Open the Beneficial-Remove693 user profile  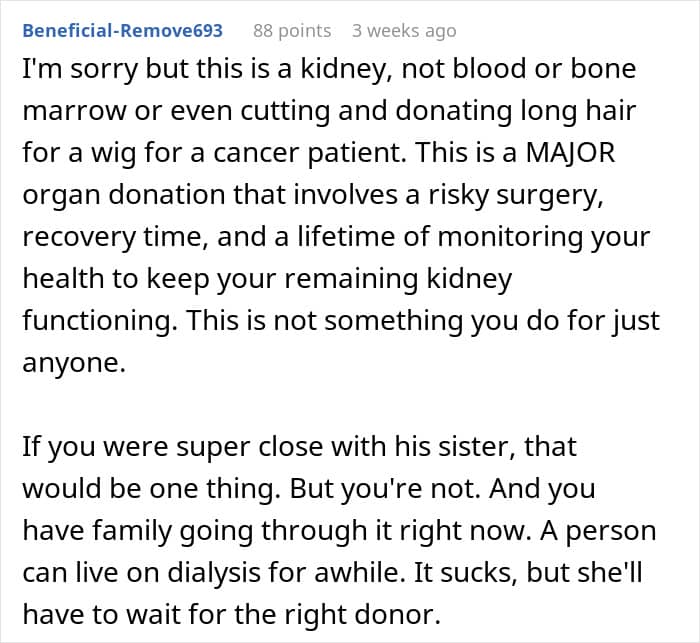122,31
